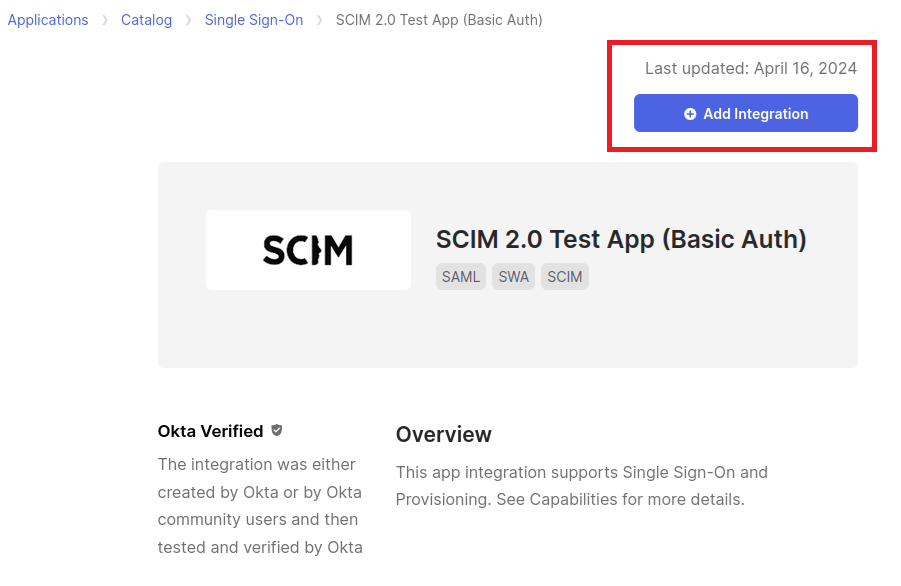The image size is (901, 586).
Task: Select the app title heading in the banner
Action: click(621, 240)
